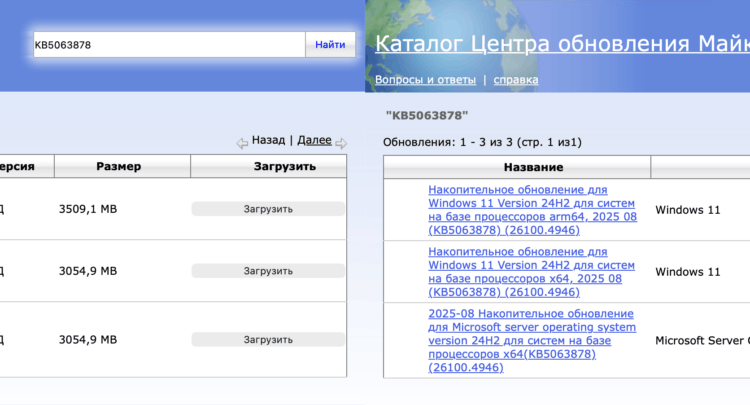Click the Найти search button
Screen dimensions: 750x405
[x=330, y=44]
